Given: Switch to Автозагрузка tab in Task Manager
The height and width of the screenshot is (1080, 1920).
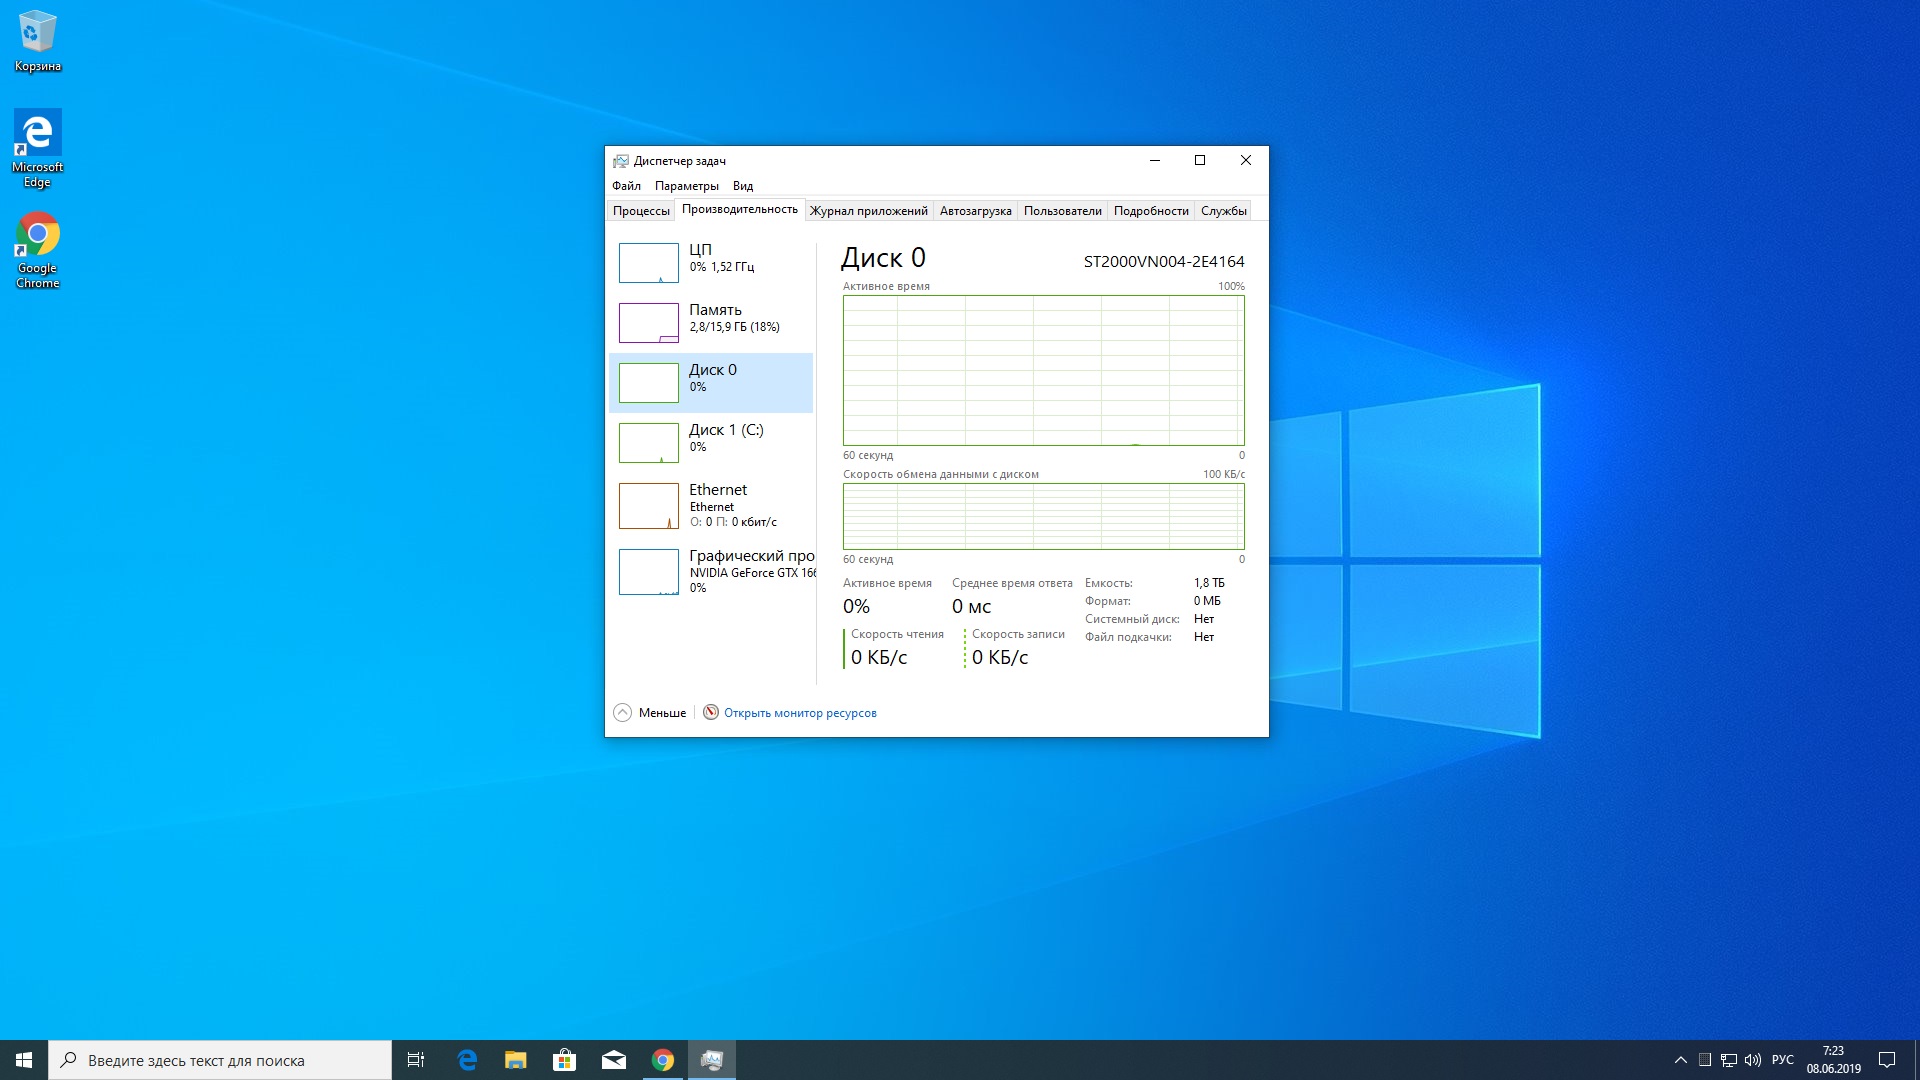Looking at the screenshot, I should click(975, 210).
